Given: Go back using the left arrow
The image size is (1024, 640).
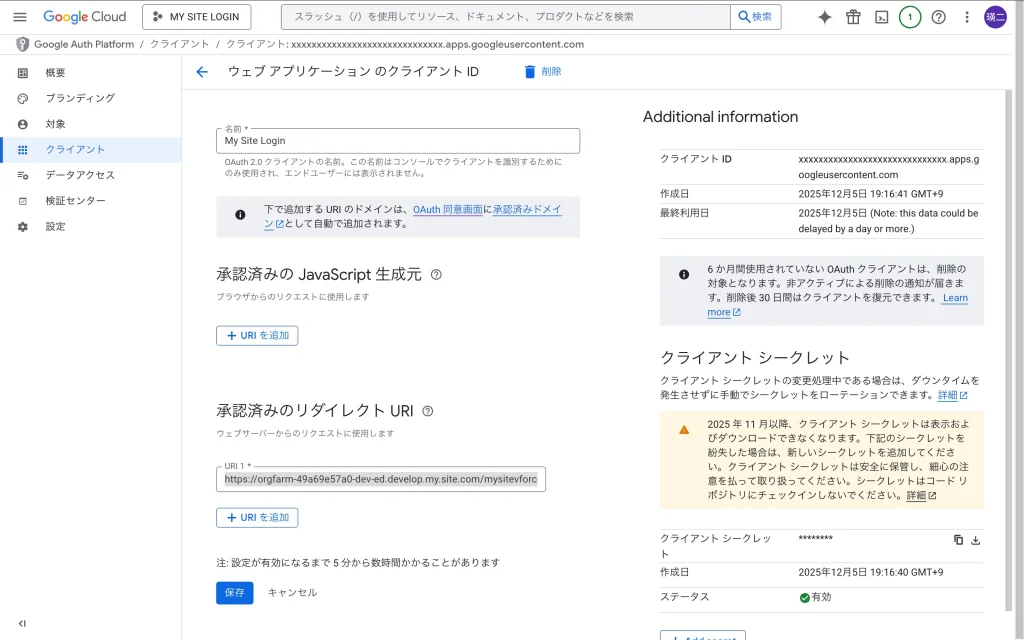Looking at the screenshot, I should click(202, 72).
